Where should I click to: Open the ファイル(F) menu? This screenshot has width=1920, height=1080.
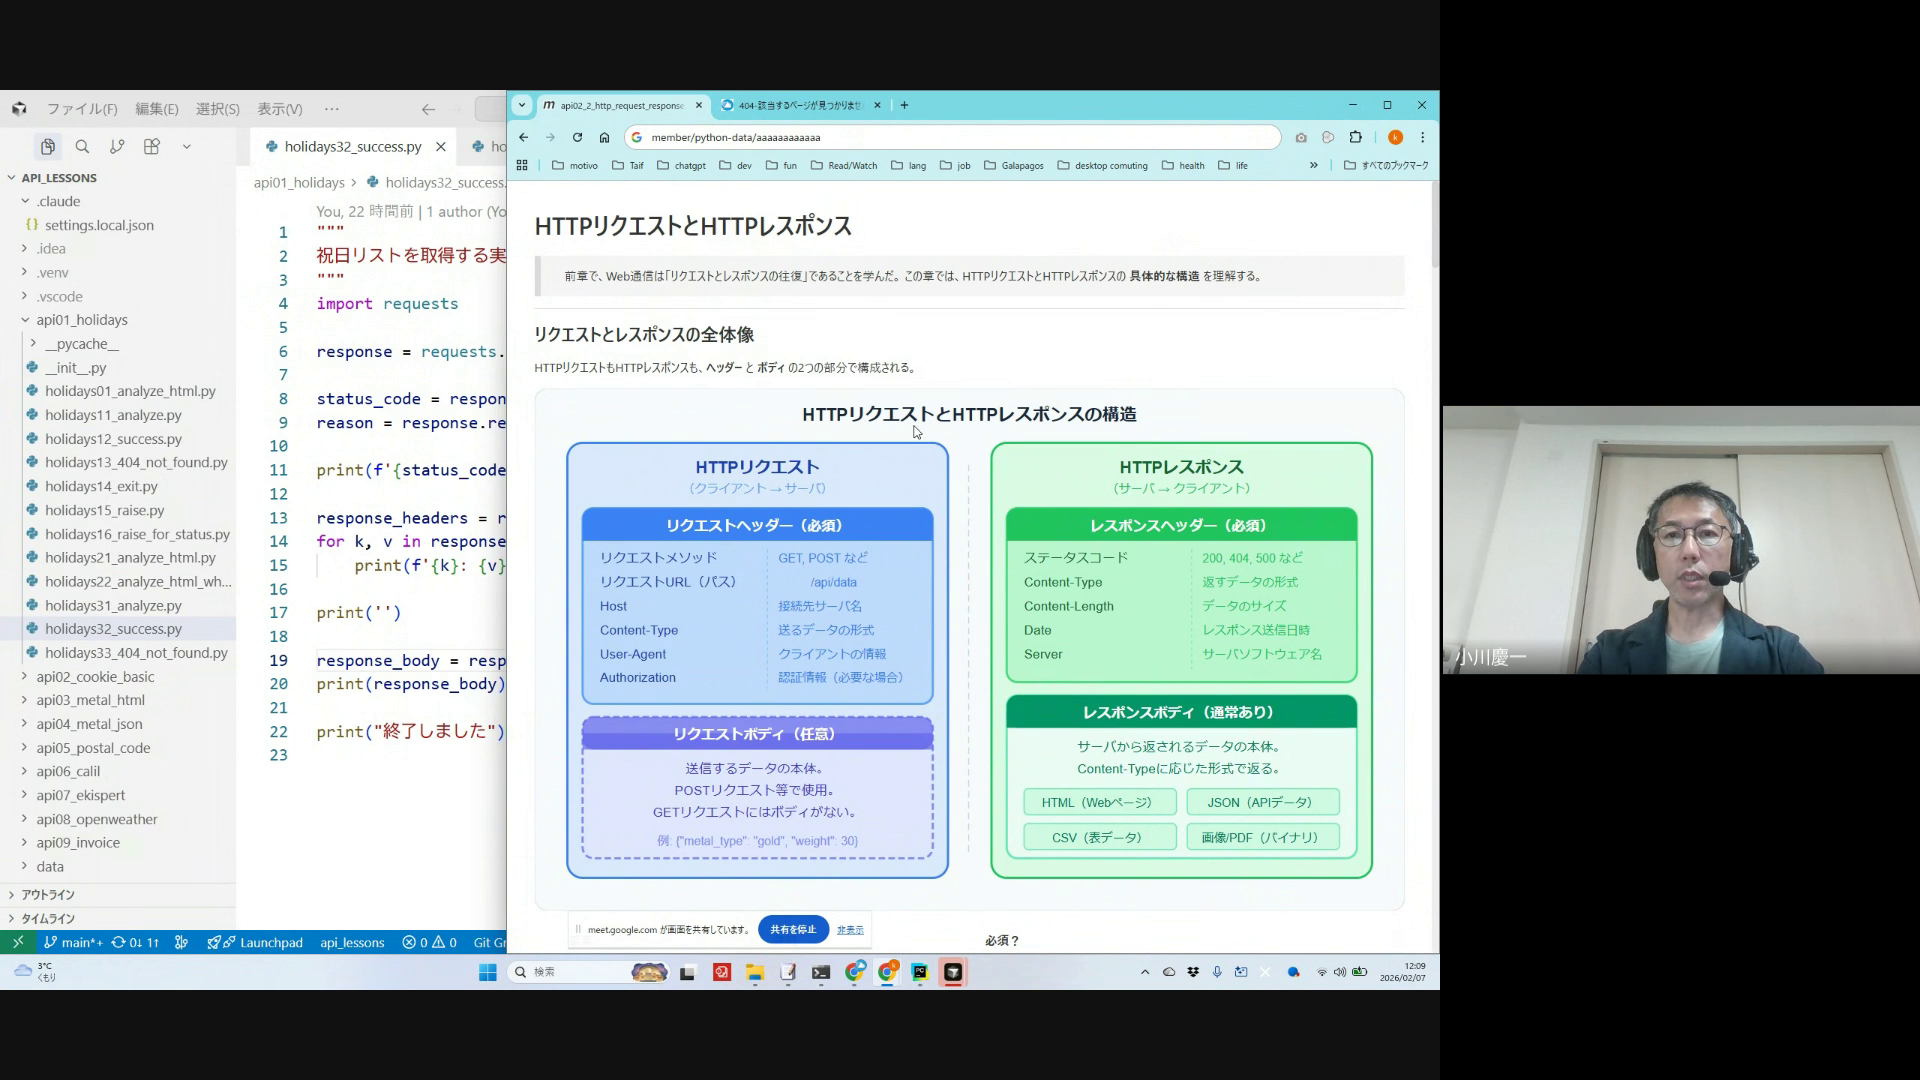pyautogui.click(x=81, y=109)
